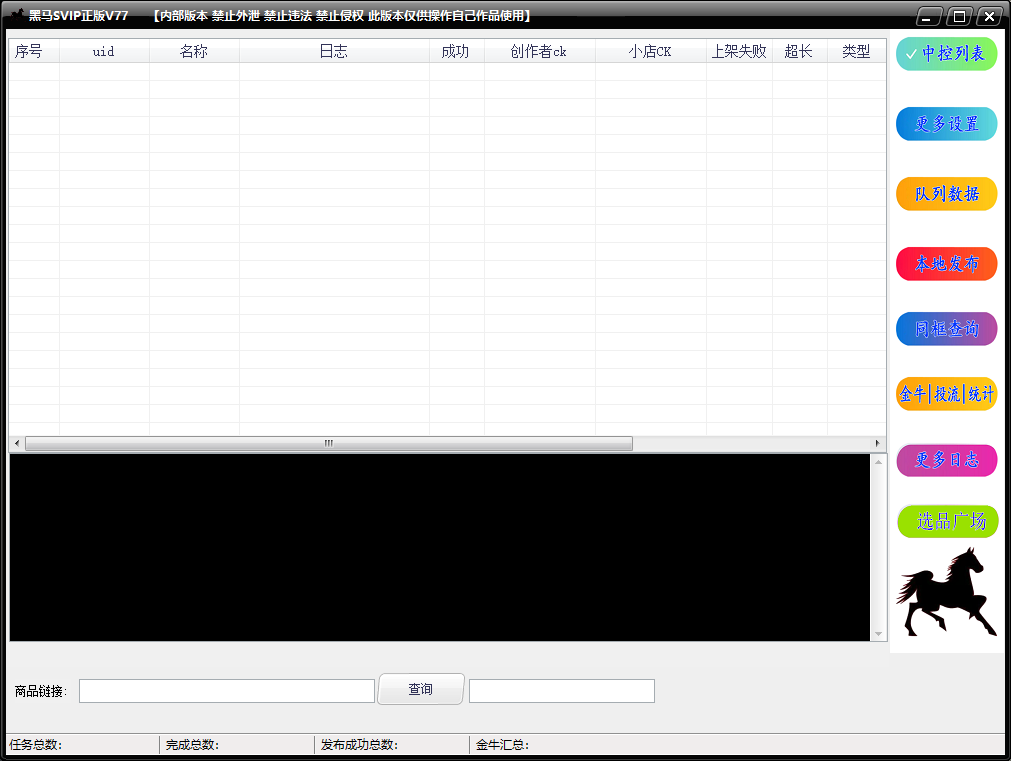
Task: Click inside the black log output area
Action: point(440,545)
